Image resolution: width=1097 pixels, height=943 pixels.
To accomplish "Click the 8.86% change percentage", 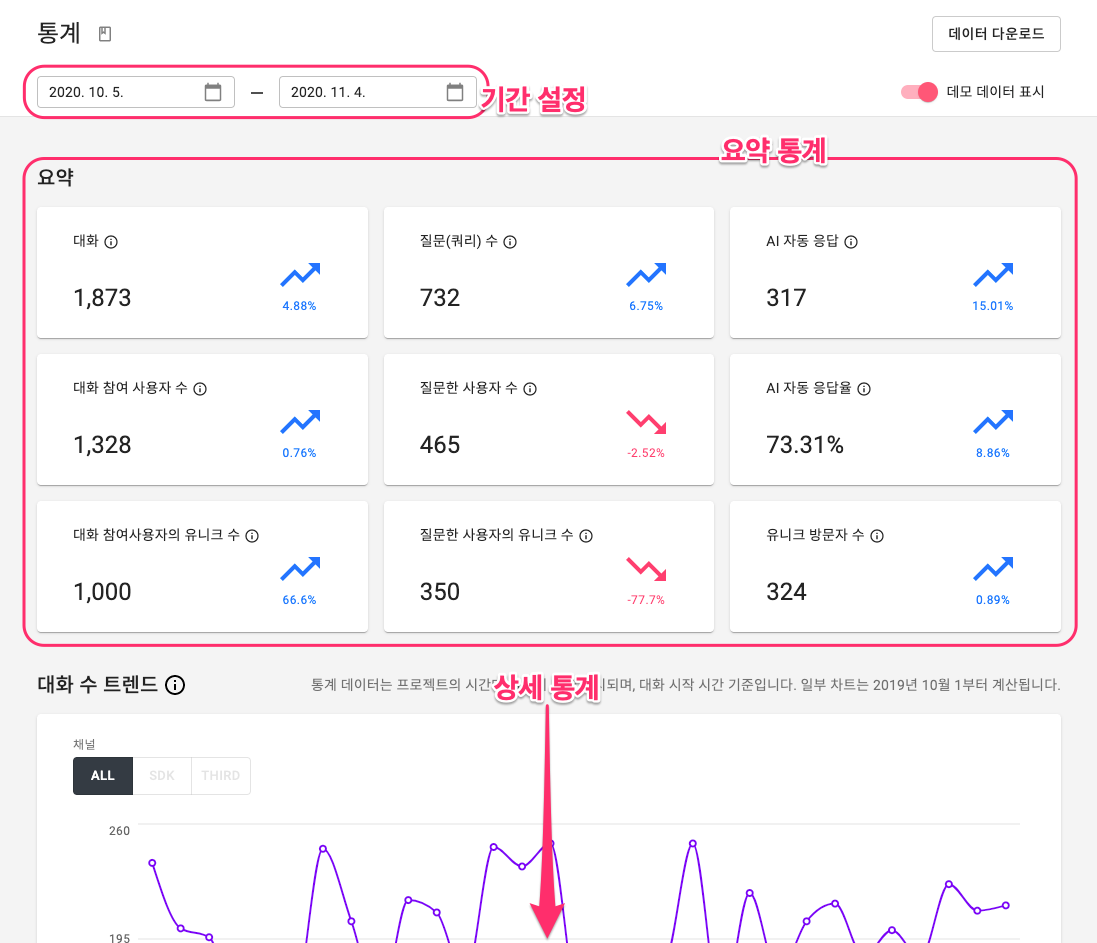I will (993, 453).
